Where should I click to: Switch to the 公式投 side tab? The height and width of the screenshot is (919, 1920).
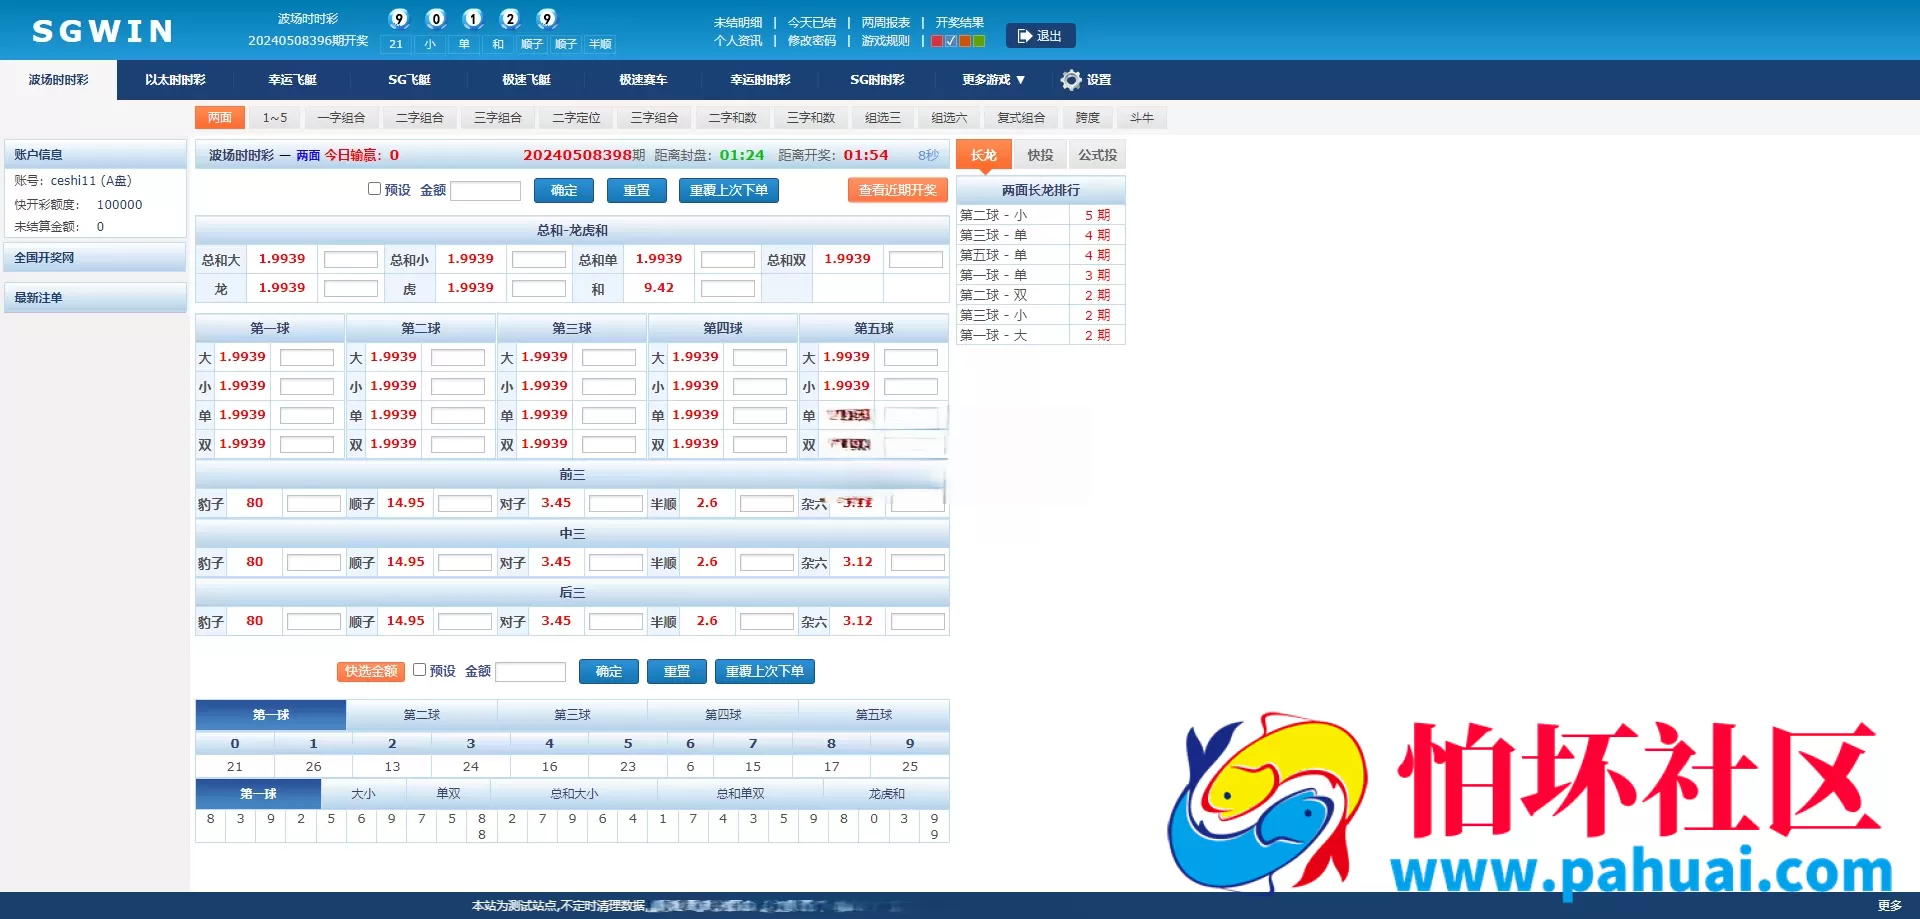[1097, 155]
